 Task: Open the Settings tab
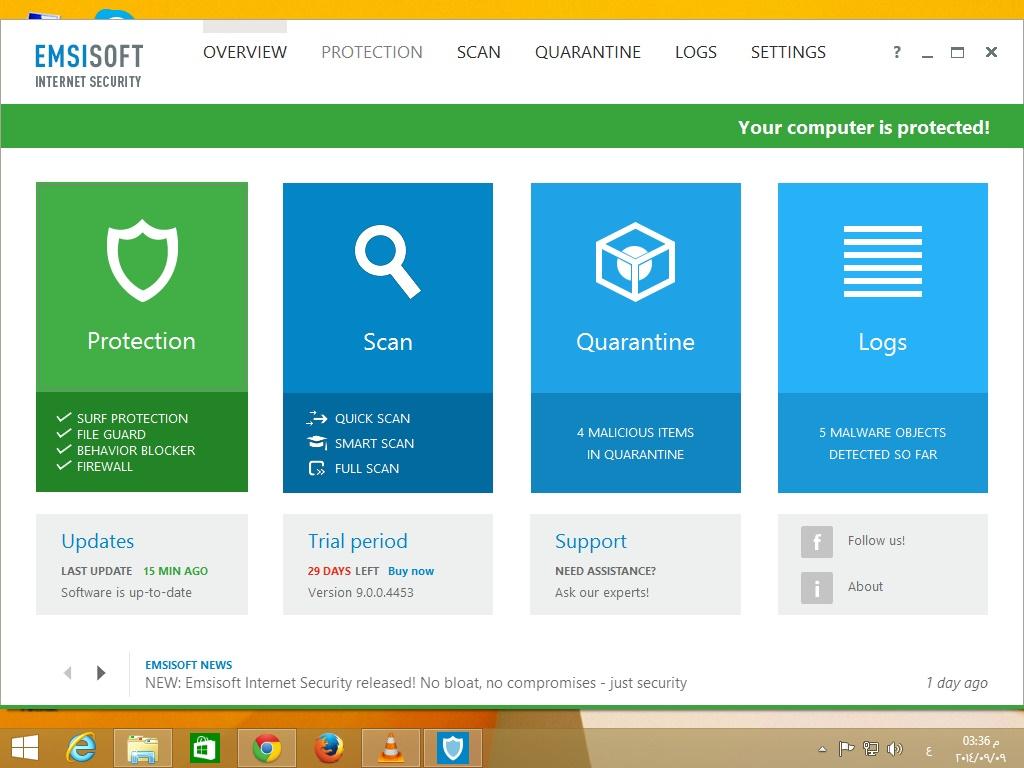788,52
